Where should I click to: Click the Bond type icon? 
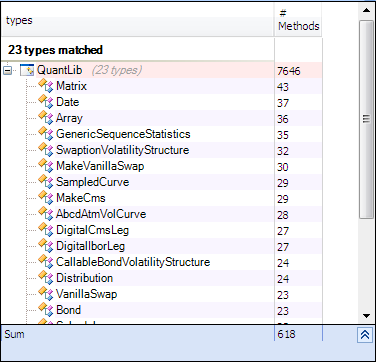[x=46, y=310]
